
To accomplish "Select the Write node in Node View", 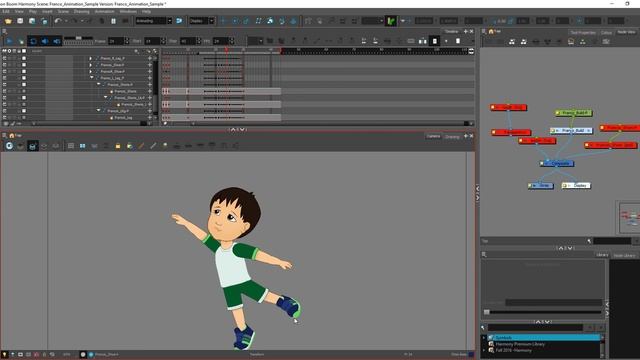I will [x=540, y=185].
